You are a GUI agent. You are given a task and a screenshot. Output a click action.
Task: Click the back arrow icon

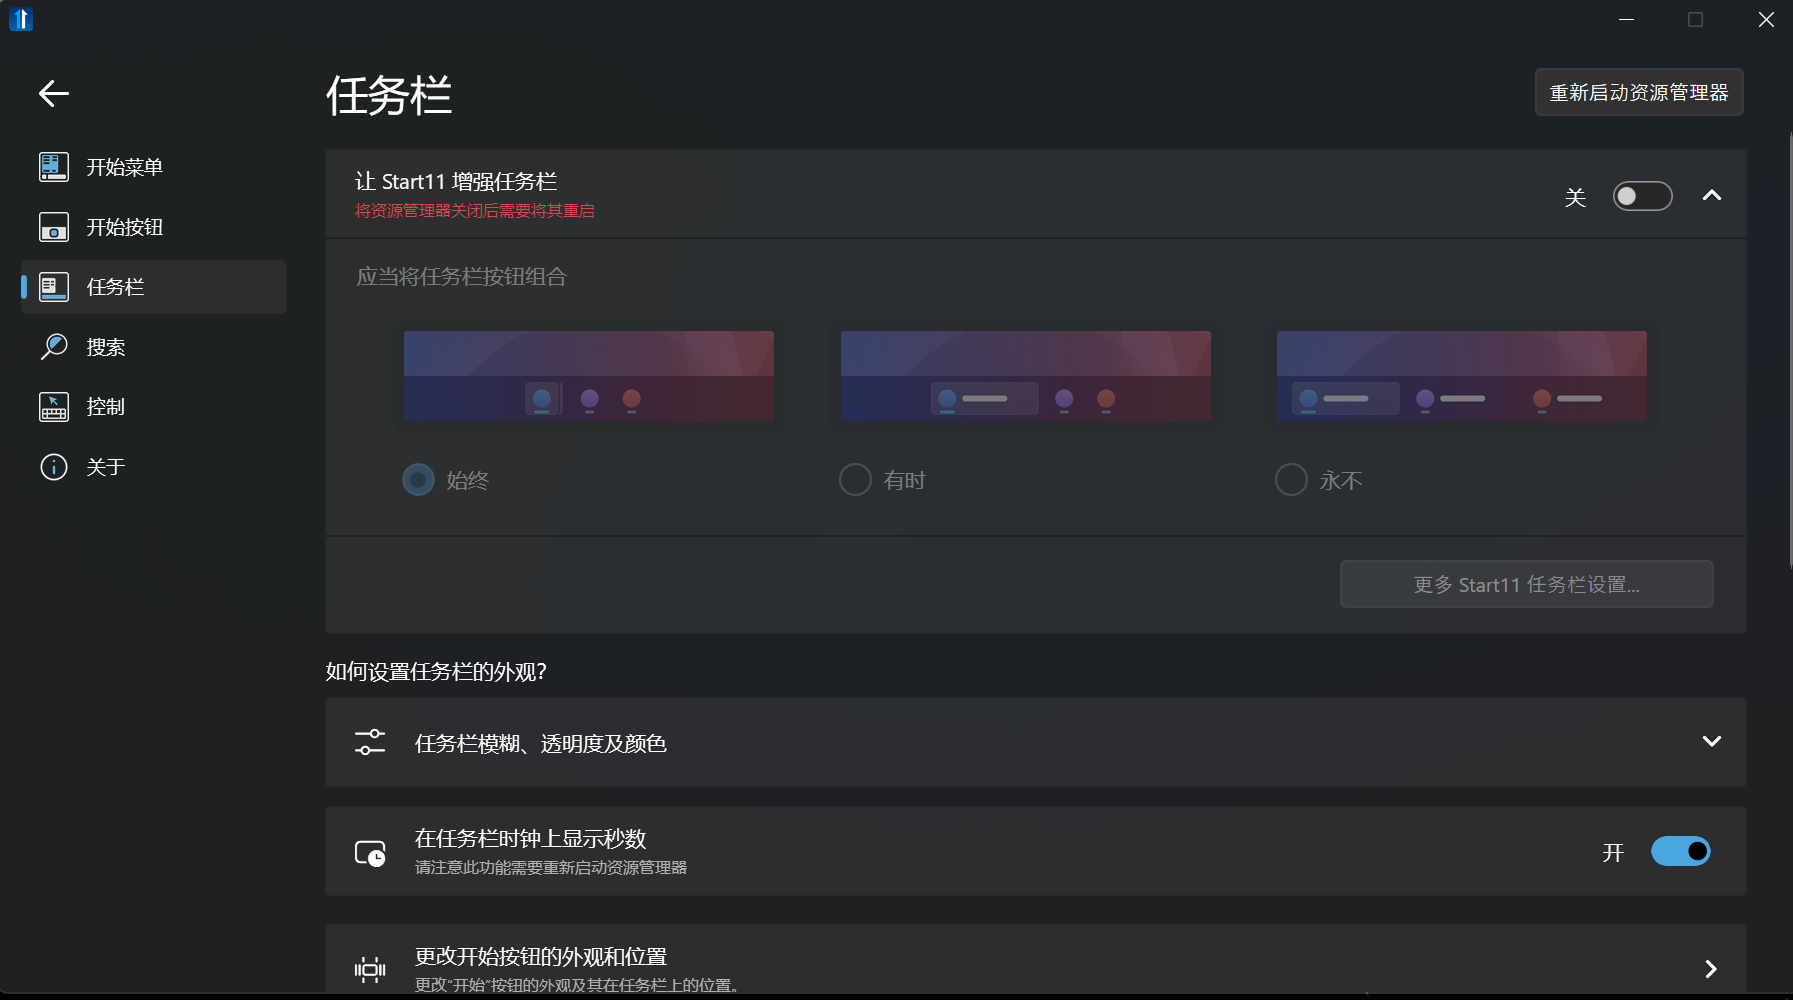54,94
